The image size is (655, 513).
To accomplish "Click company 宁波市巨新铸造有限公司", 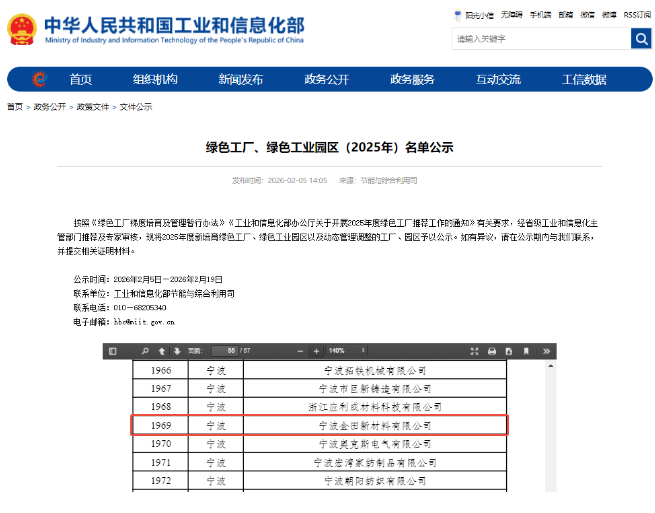I will (375, 389).
